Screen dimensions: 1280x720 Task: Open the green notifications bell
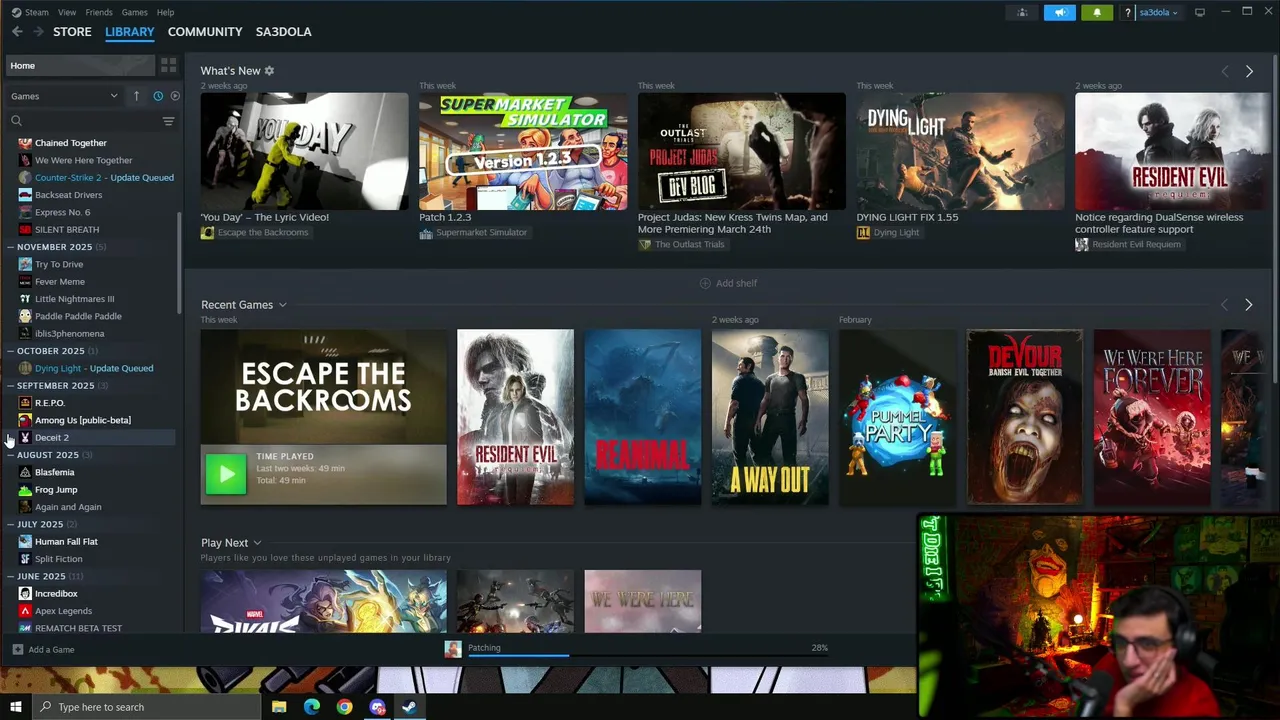tap(1097, 12)
